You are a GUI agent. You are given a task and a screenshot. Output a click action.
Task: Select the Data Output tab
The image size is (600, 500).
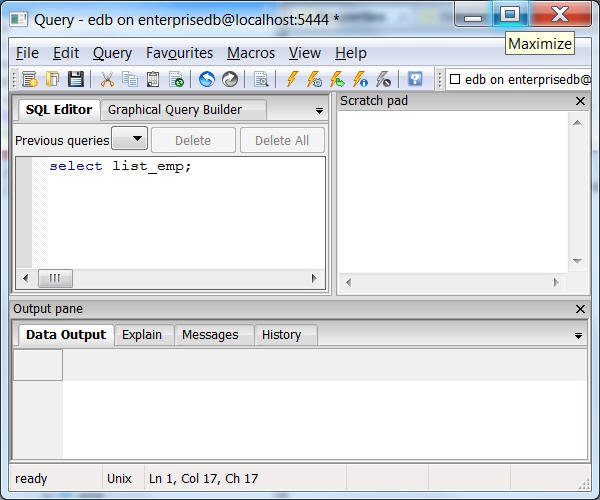click(x=66, y=335)
